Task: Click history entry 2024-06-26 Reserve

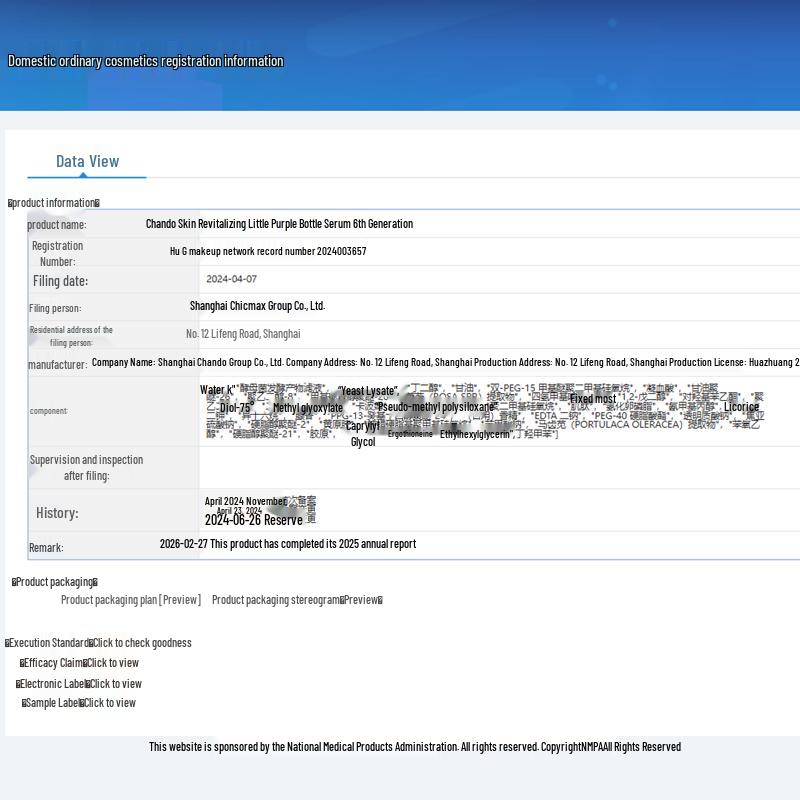Action: [254, 520]
